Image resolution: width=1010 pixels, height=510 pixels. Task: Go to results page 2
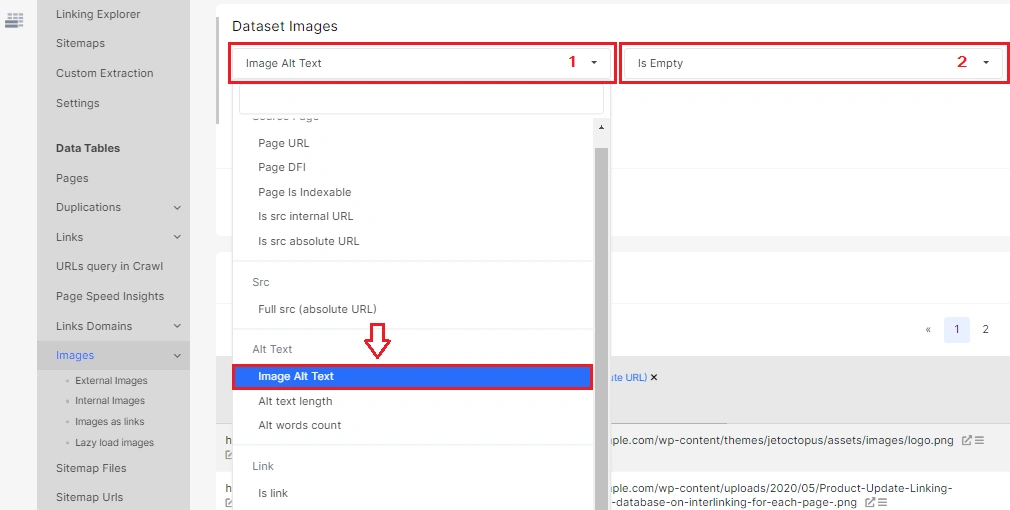coord(985,330)
